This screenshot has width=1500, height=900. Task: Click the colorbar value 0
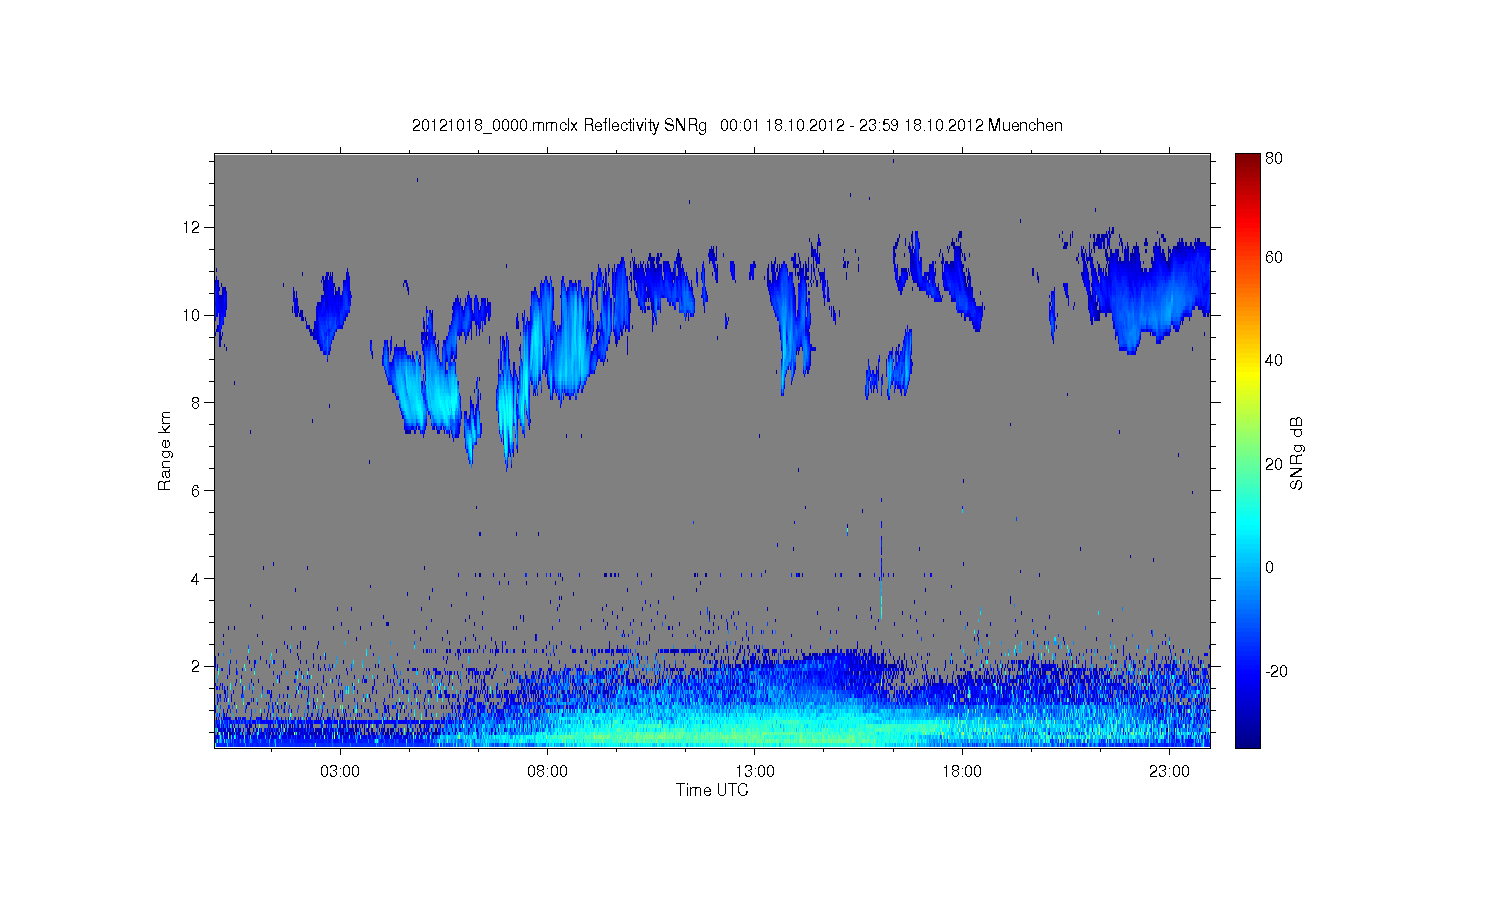1270,567
